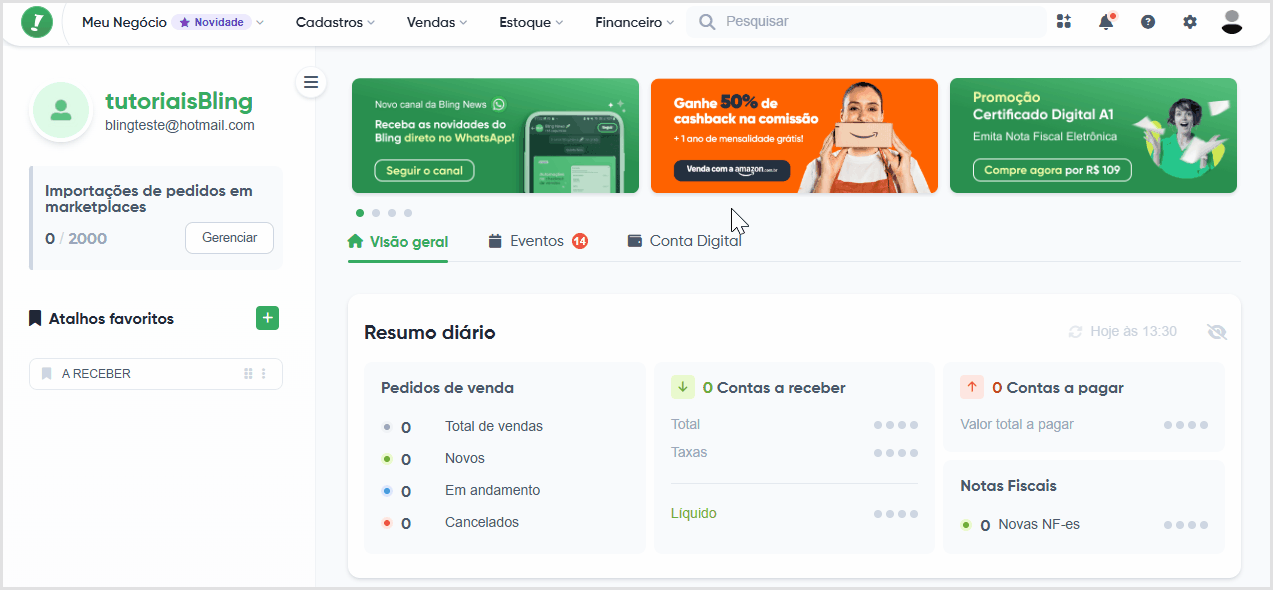Click the Notas Fiscais heading
This screenshot has width=1273, height=590.
point(1008,486)
